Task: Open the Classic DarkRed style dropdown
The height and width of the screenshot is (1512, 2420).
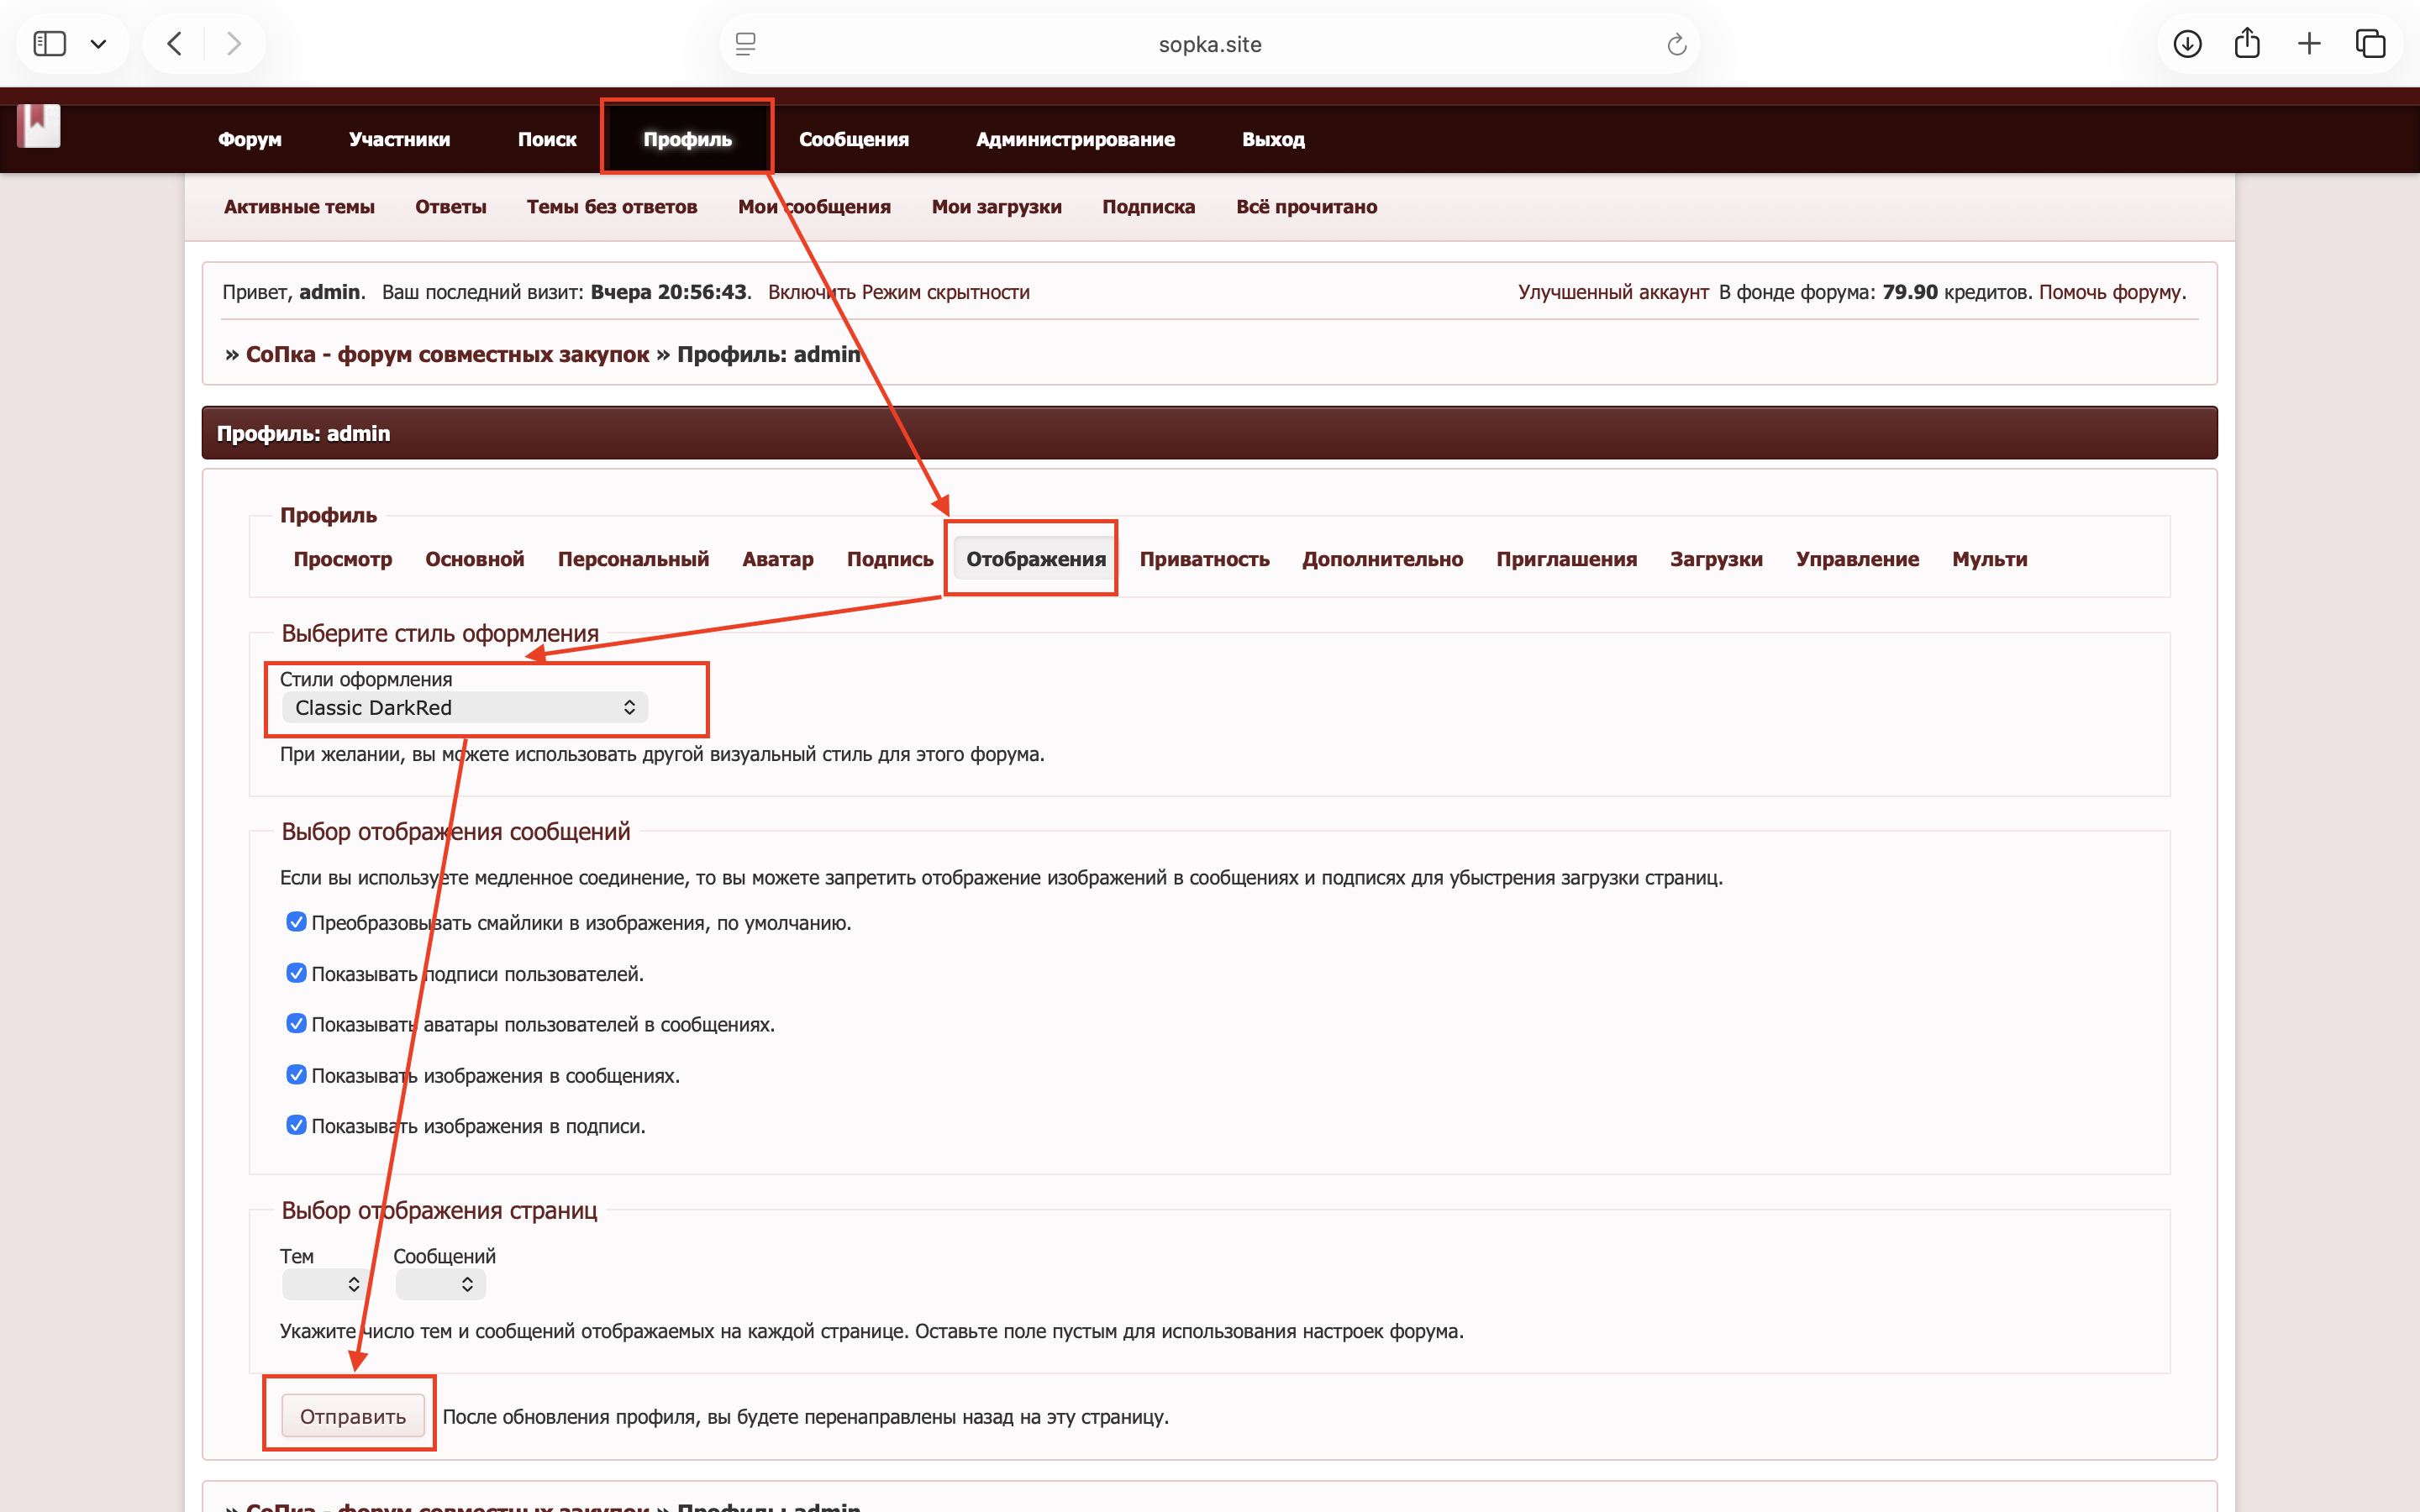Action: click(465, 708)
